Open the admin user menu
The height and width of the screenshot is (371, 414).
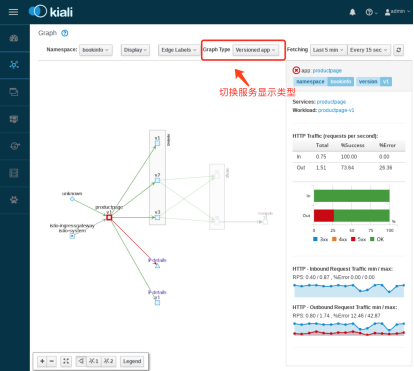(x=397, y=12)
